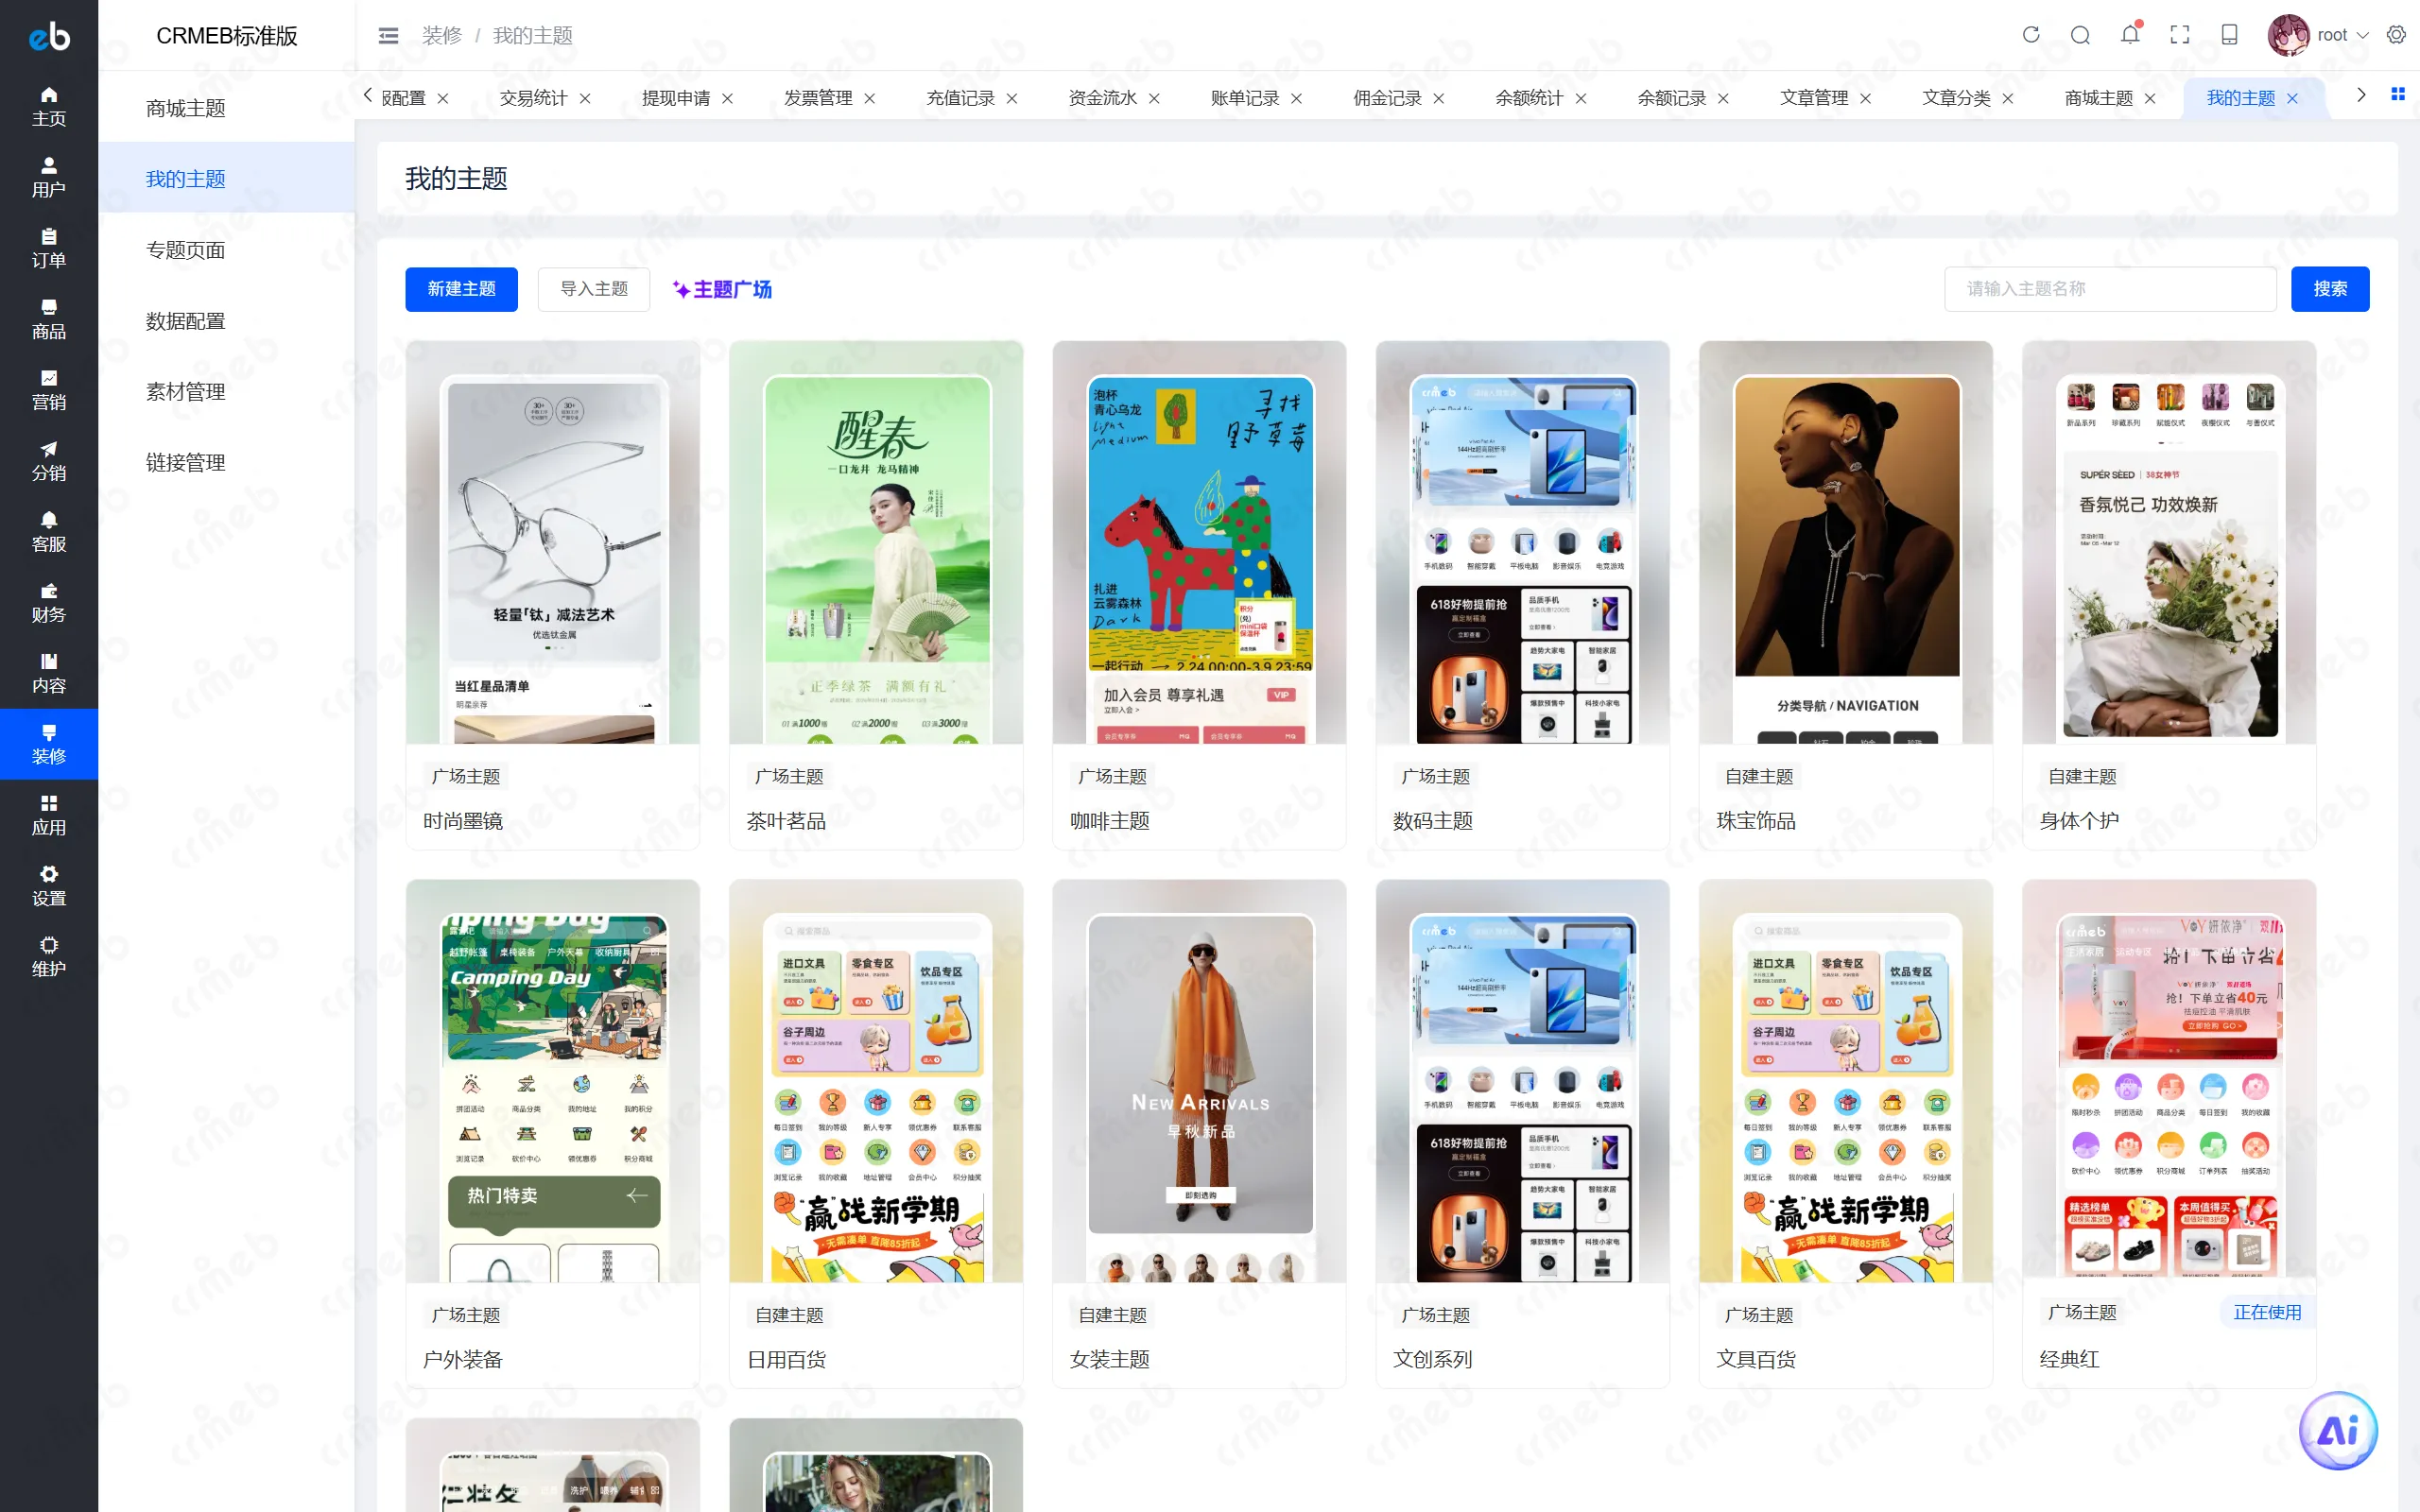Open the 应用 apps sidebar icon
The width and height of the screenshot is (2420, 1512).
[x=48, y=816]
